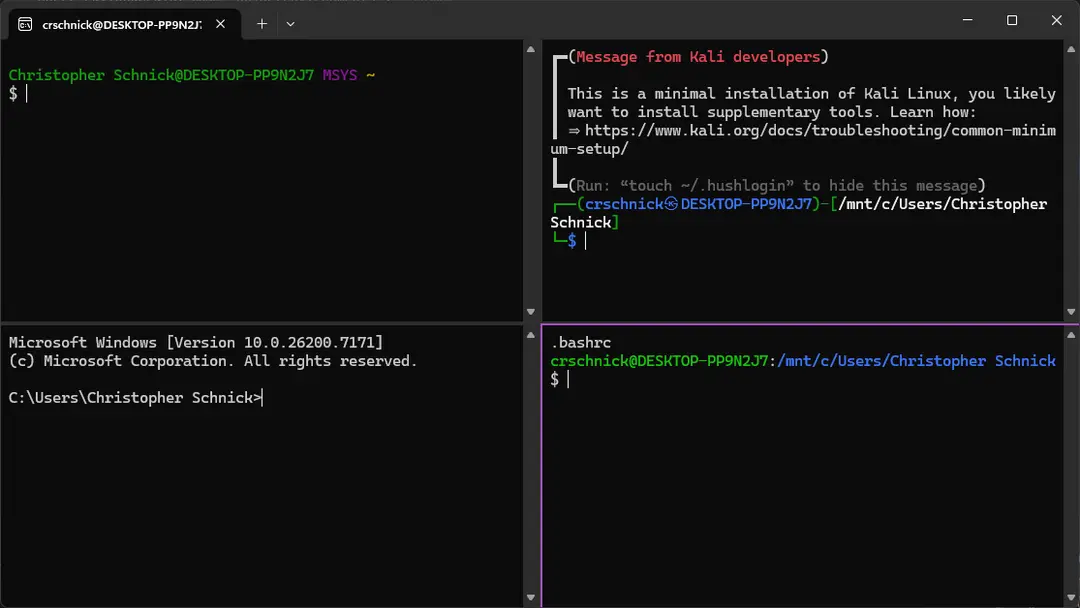Minimize the Windows Terminal window

click(x=967, y=20)
